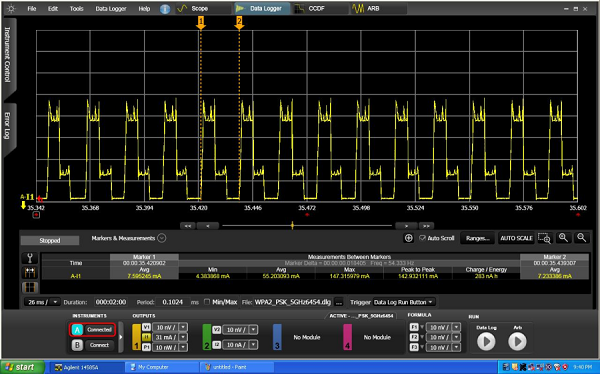Image resolution: width=600 pixels, height=374 pixels.
Task: Toggle P1 power trace on output 1
Action: coord(147,347)
